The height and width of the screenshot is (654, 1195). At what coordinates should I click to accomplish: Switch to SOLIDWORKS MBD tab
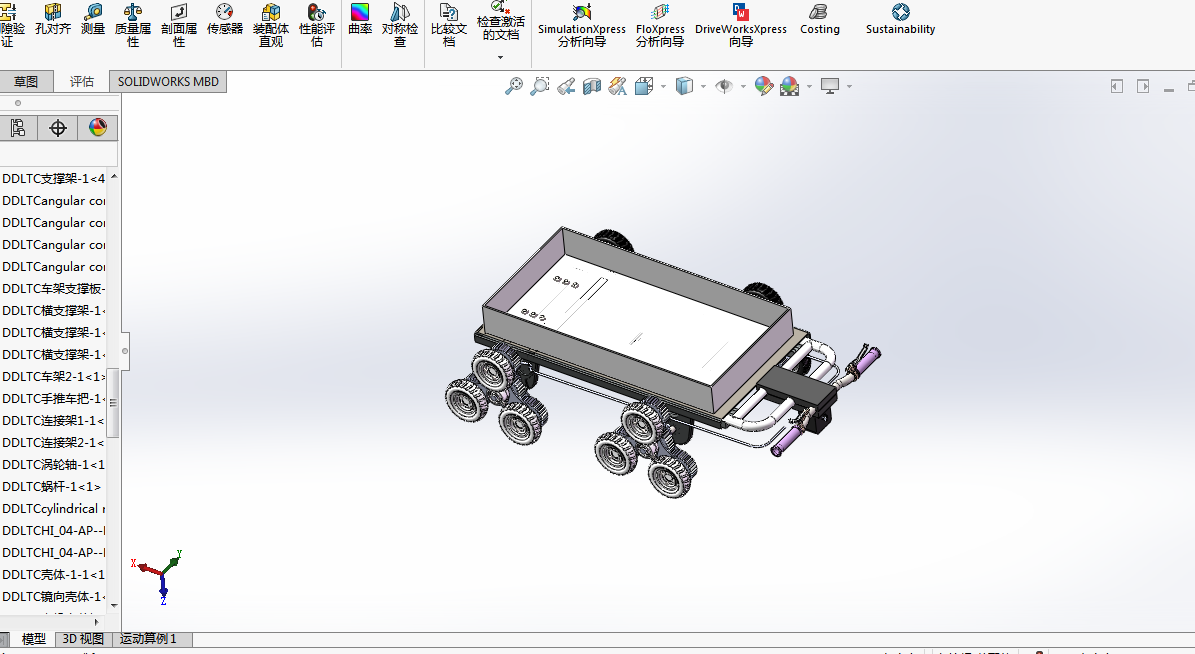point(168,82)
